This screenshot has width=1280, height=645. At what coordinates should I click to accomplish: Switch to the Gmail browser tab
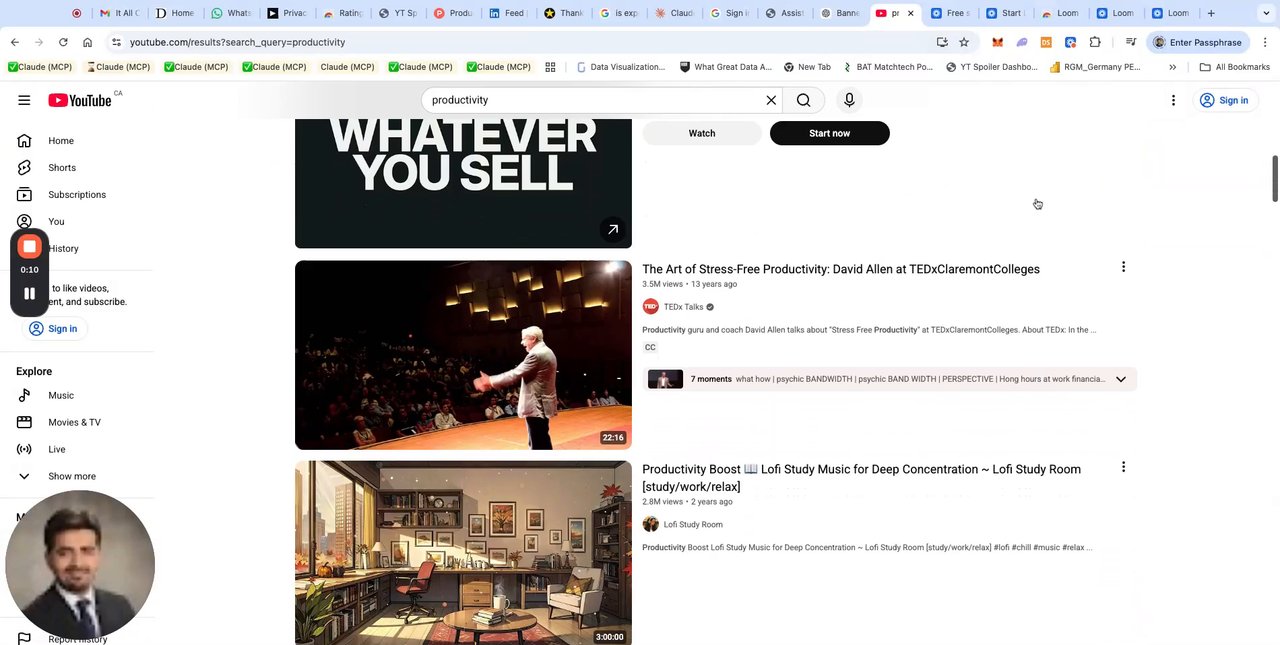[119, 13]
